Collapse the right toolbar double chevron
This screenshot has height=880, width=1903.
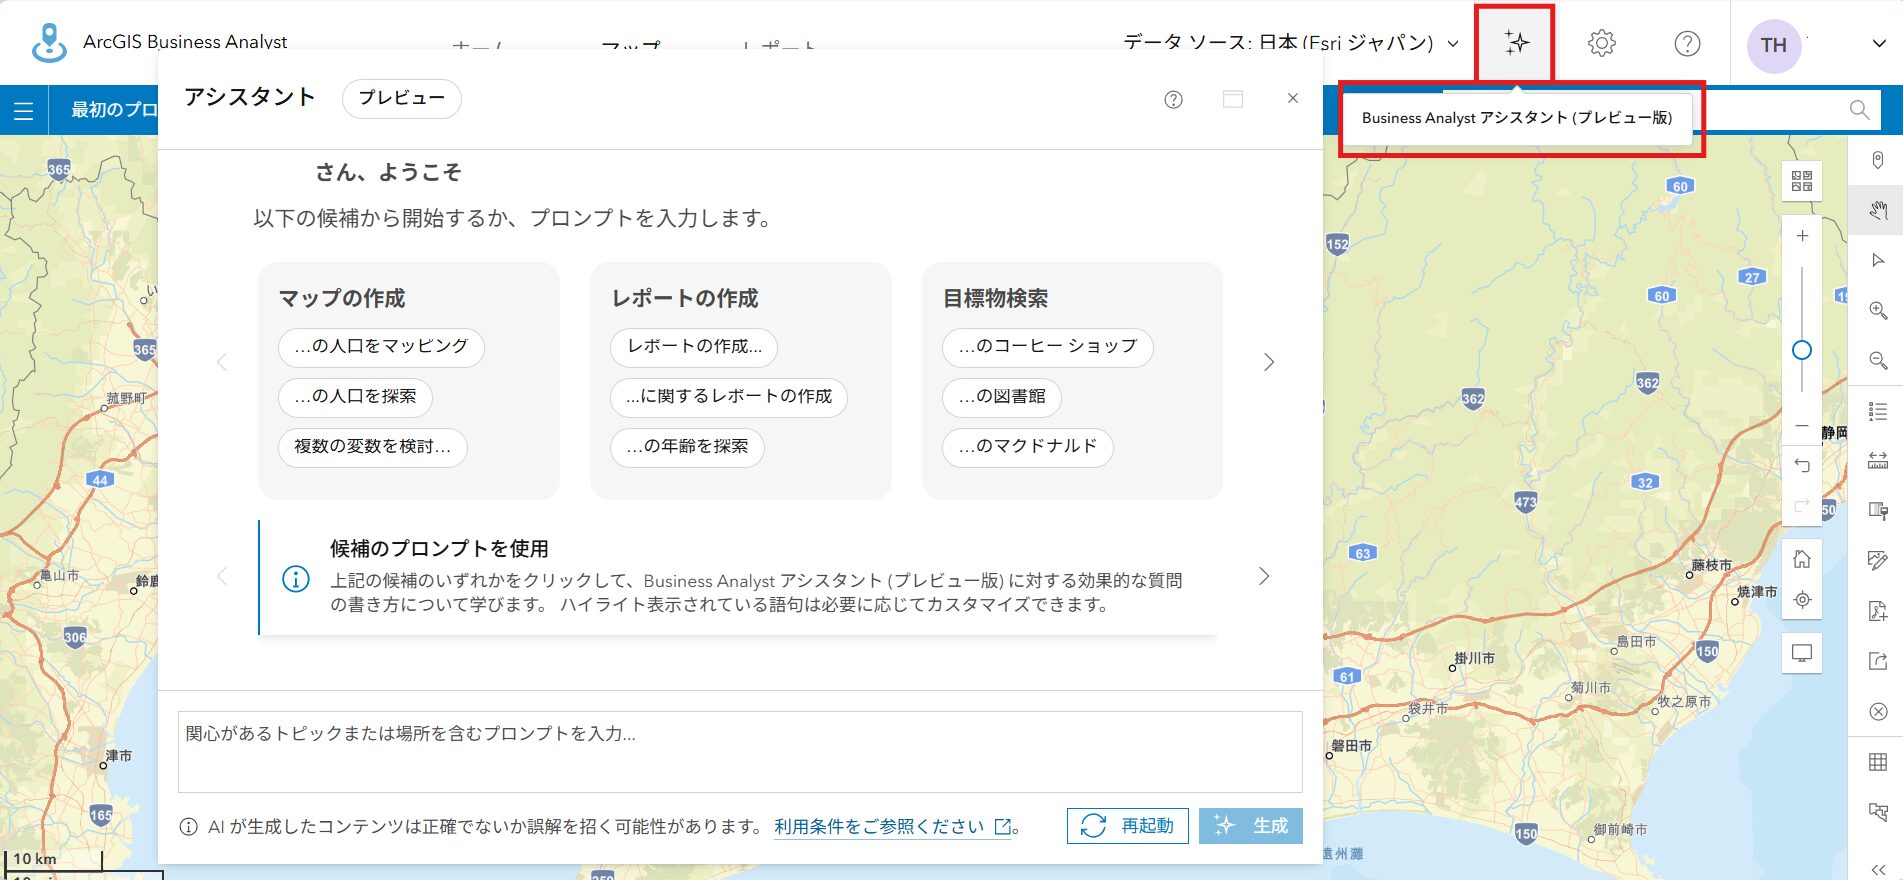click(1878, 869)
